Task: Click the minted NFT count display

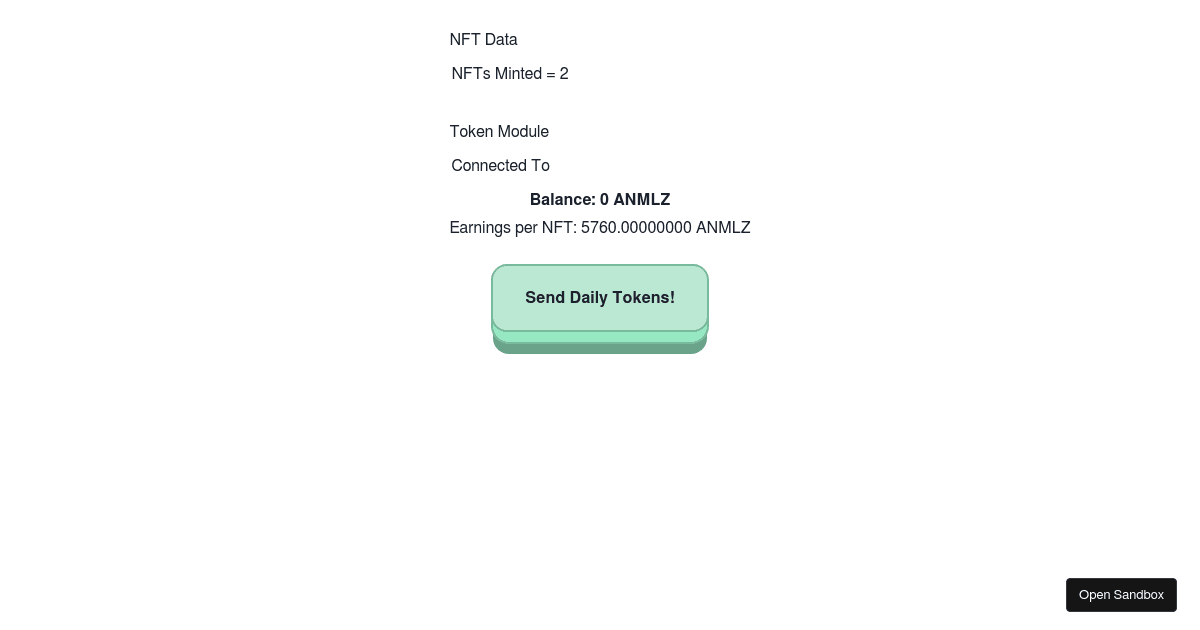Action: [x=510, y=74]
